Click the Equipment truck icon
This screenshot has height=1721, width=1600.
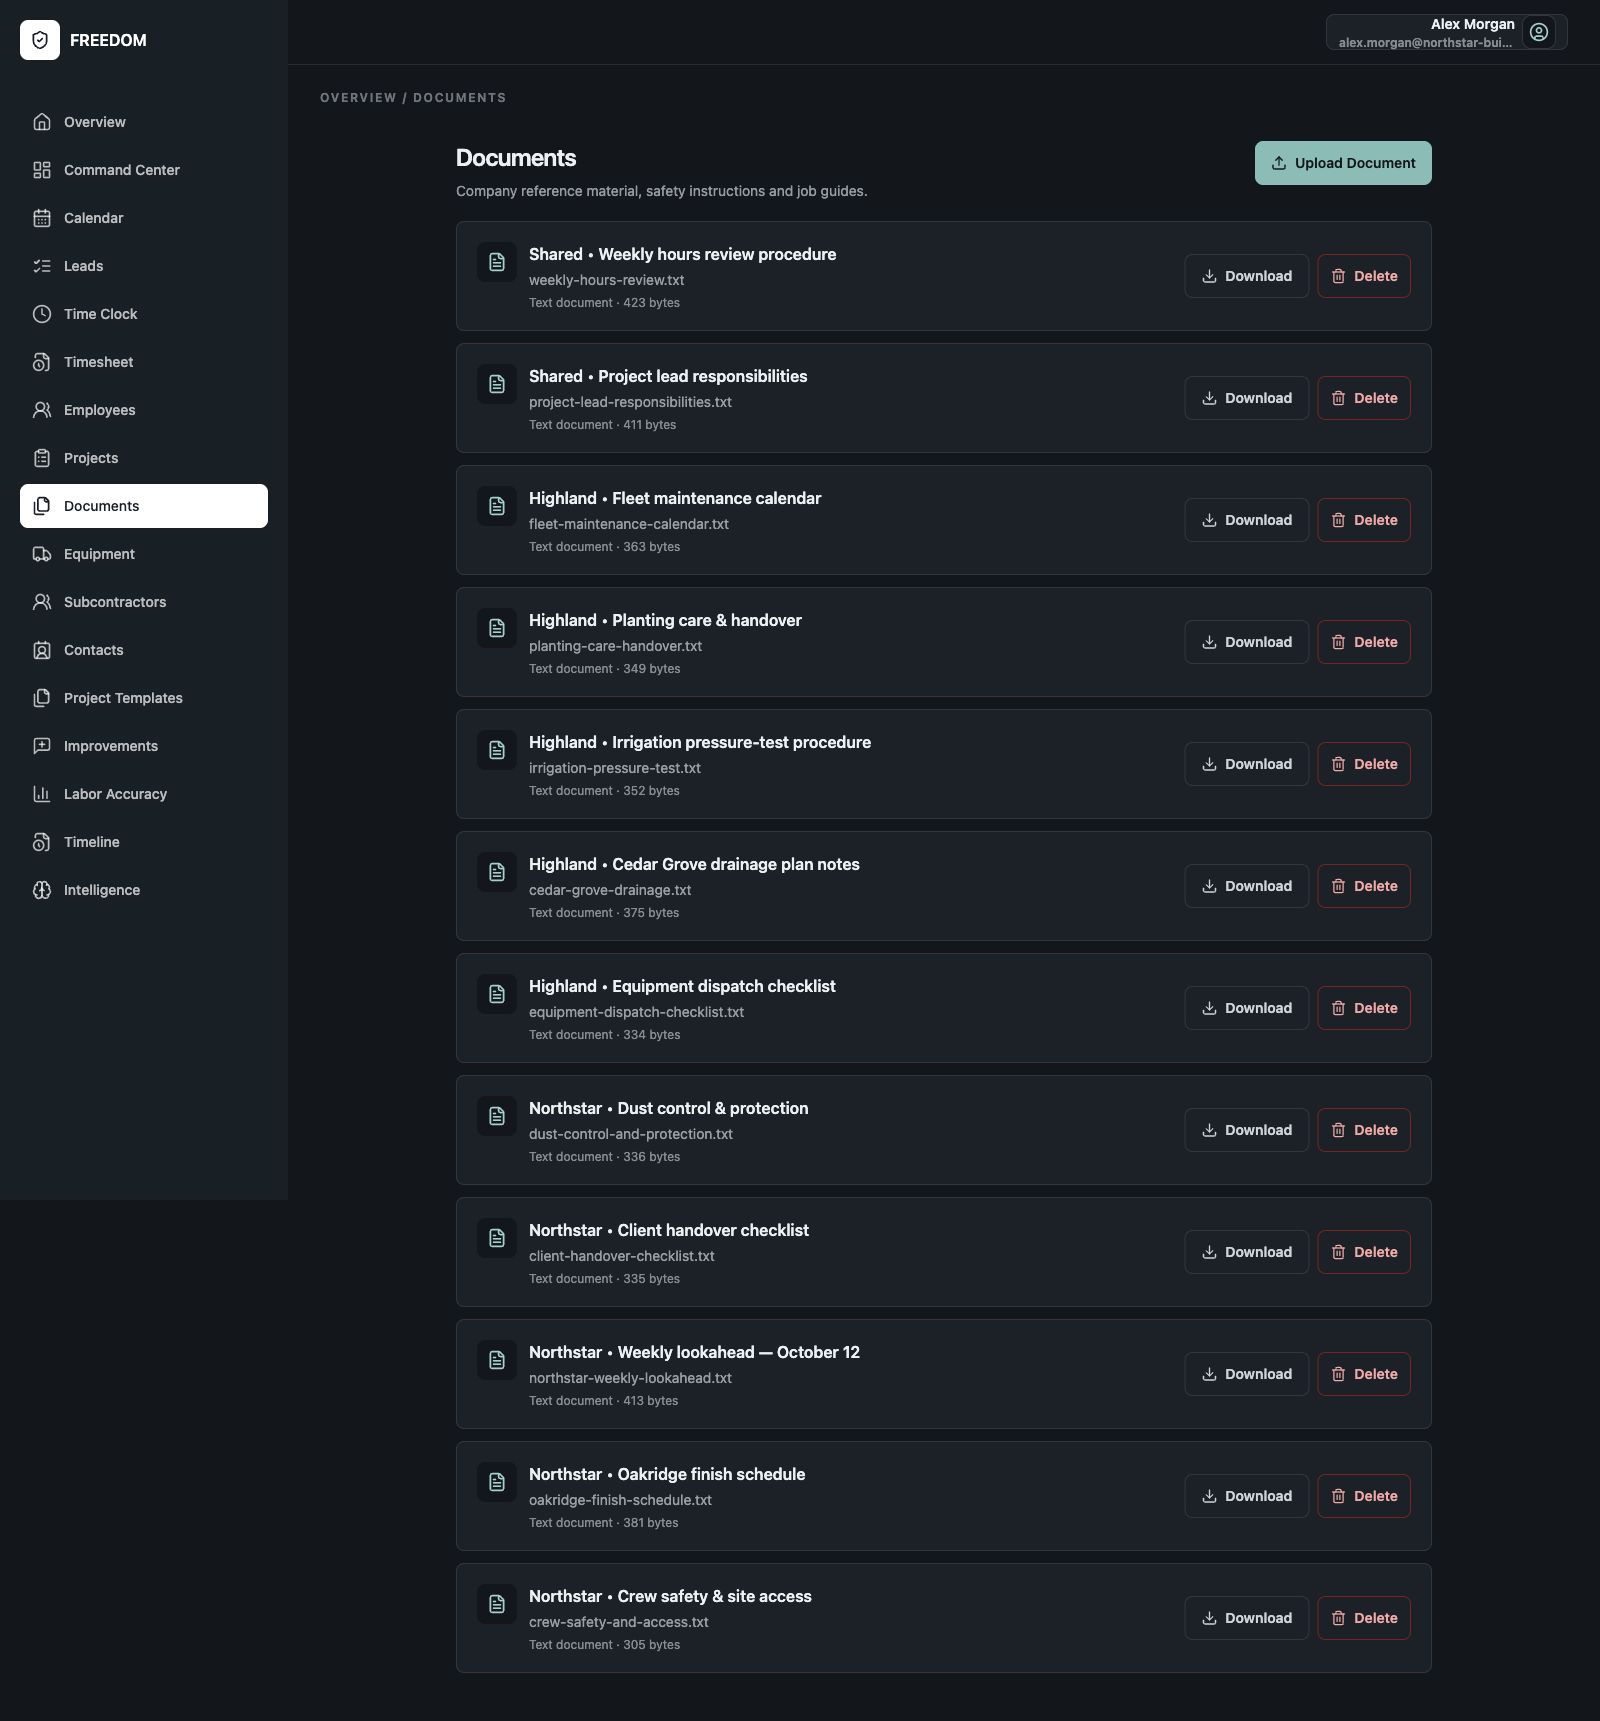[42, 554]
